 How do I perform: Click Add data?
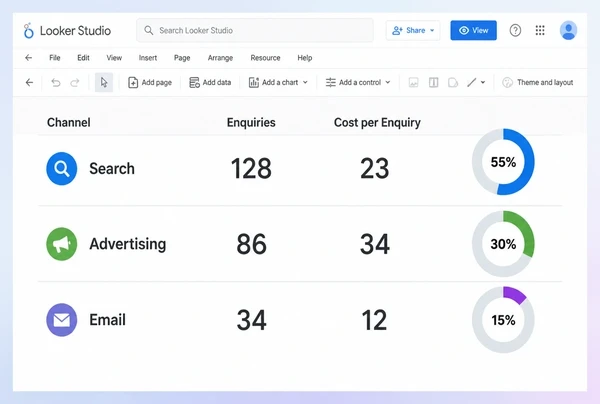tap(210, 82)
